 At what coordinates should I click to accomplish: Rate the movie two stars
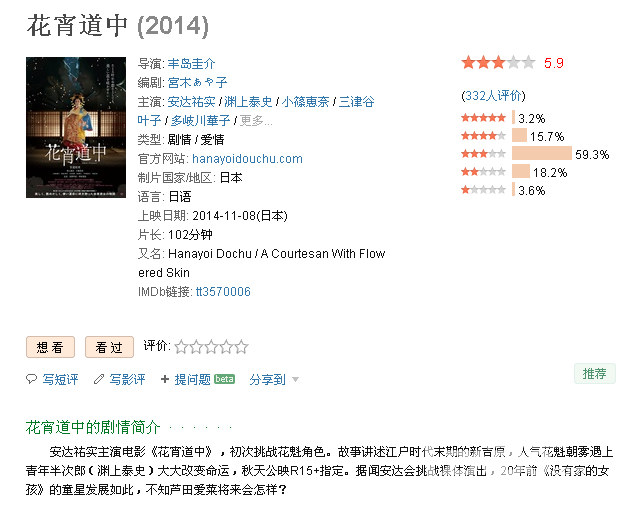[x=196, y=347]
